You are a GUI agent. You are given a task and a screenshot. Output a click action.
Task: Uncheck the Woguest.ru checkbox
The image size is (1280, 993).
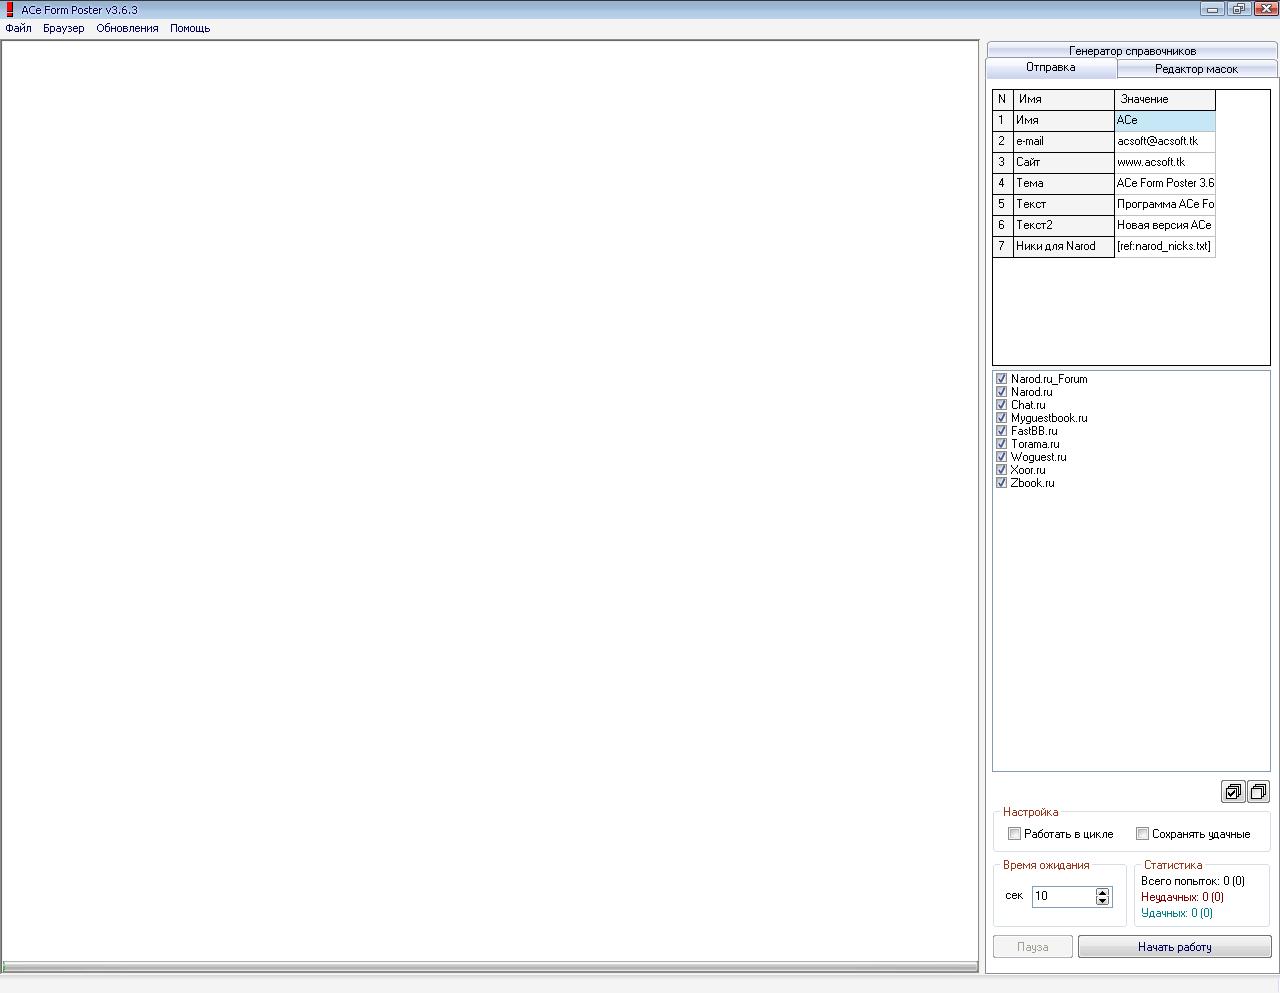1001,457
